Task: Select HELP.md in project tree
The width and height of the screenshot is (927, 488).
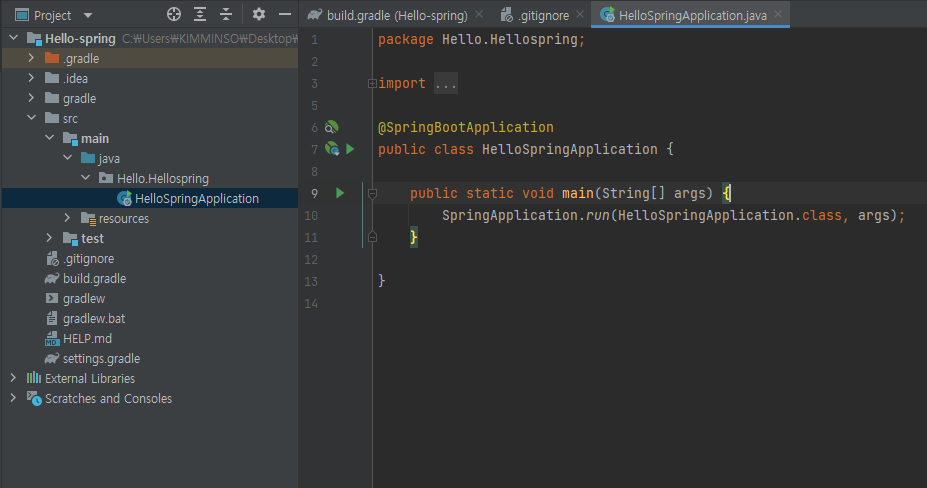Action: (x=87, y=338)
